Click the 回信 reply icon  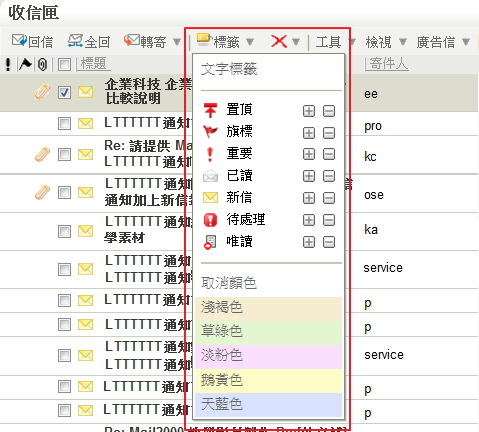click(19, 41)
